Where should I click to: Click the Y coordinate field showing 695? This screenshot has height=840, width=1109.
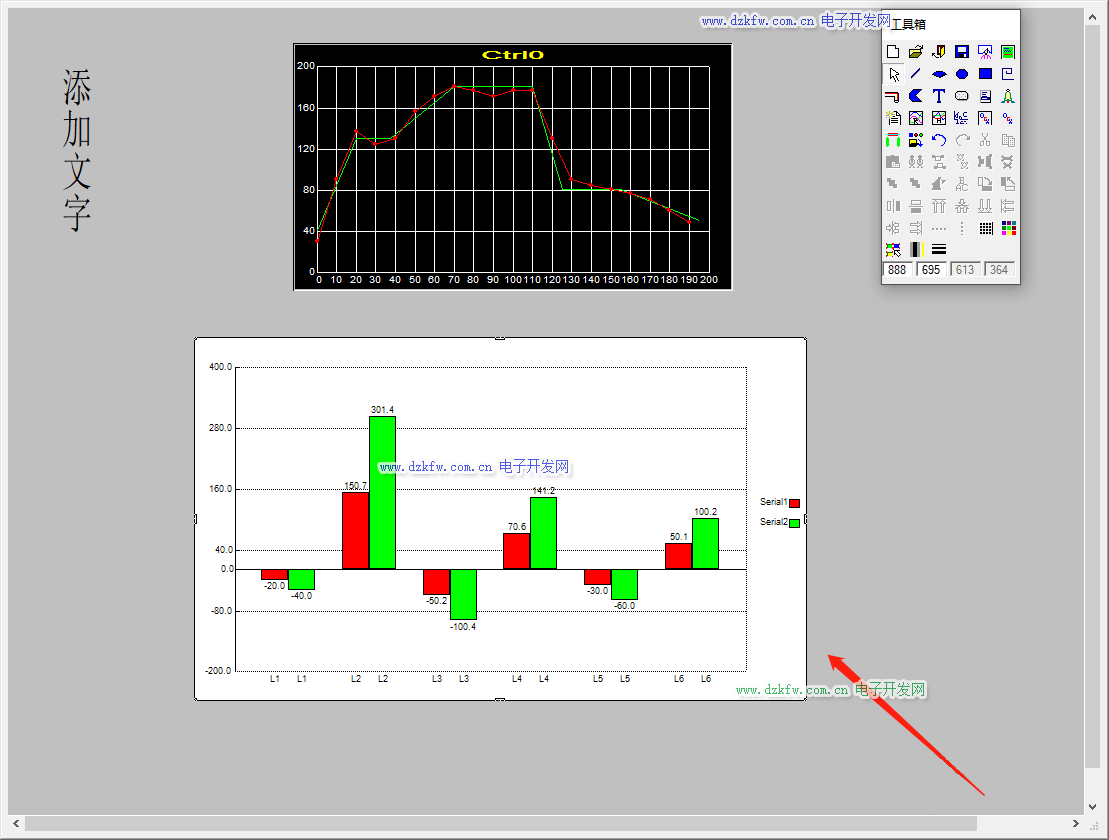pyautogui.click(x=932, y=270)
